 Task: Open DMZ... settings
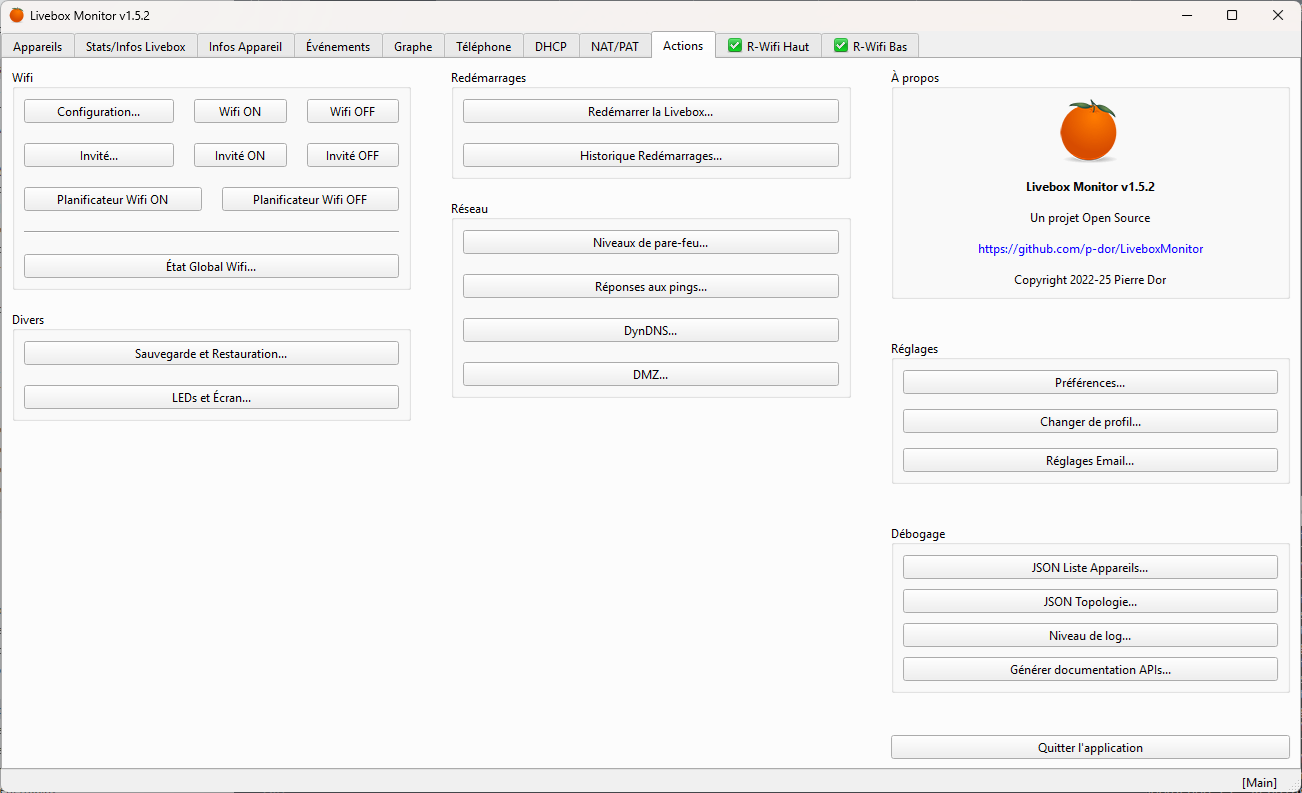coord(651,374)
